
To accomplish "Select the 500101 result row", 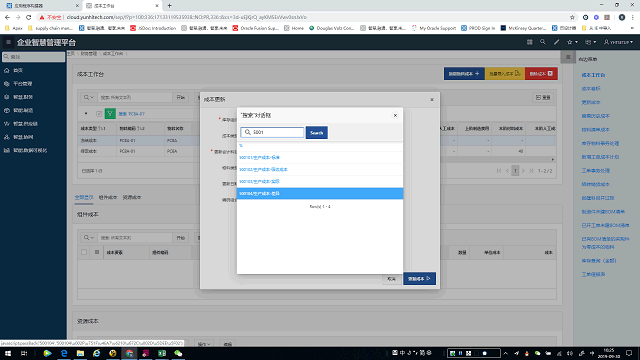I will click(x=320, y=158).
